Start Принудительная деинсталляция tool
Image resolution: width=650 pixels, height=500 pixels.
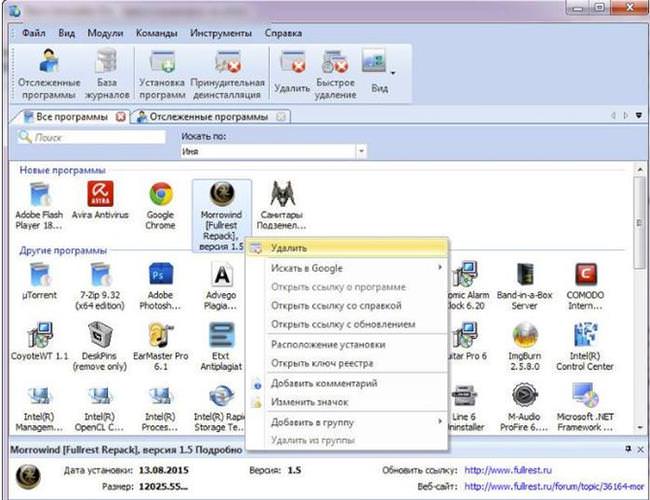pos(227,73)
